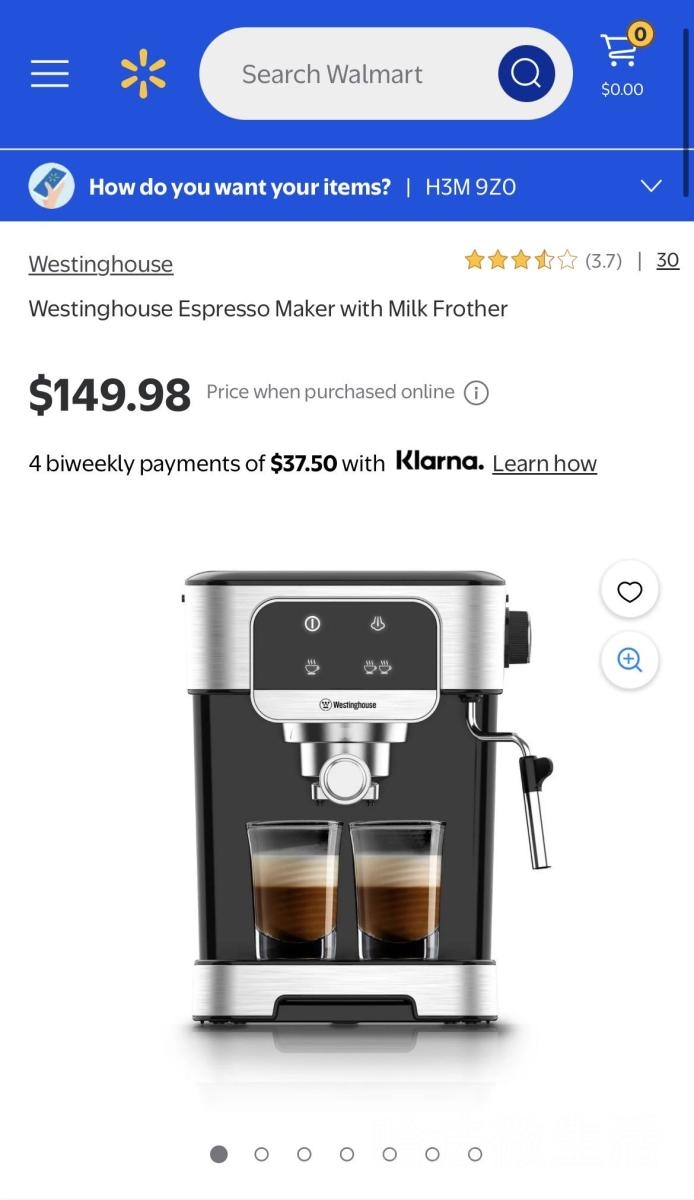
Task: Select the second image carousel dot
Action: point(261,1154)
